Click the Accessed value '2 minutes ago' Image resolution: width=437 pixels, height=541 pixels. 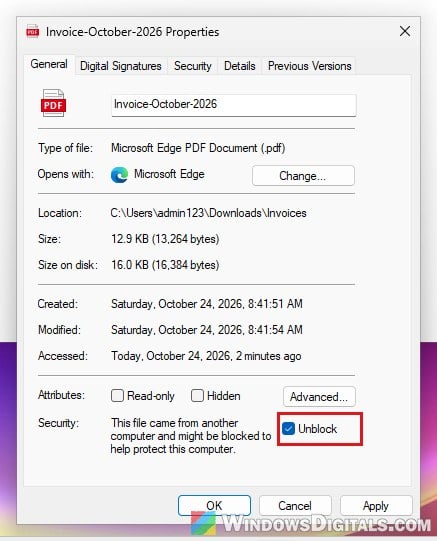(206, 356)
